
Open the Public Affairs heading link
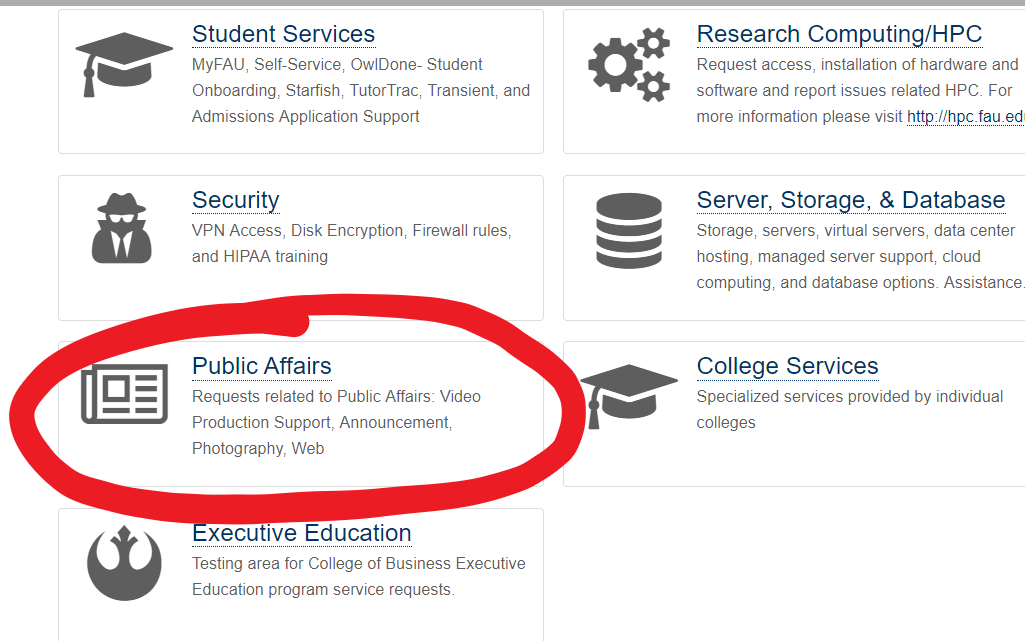[261, 366]
